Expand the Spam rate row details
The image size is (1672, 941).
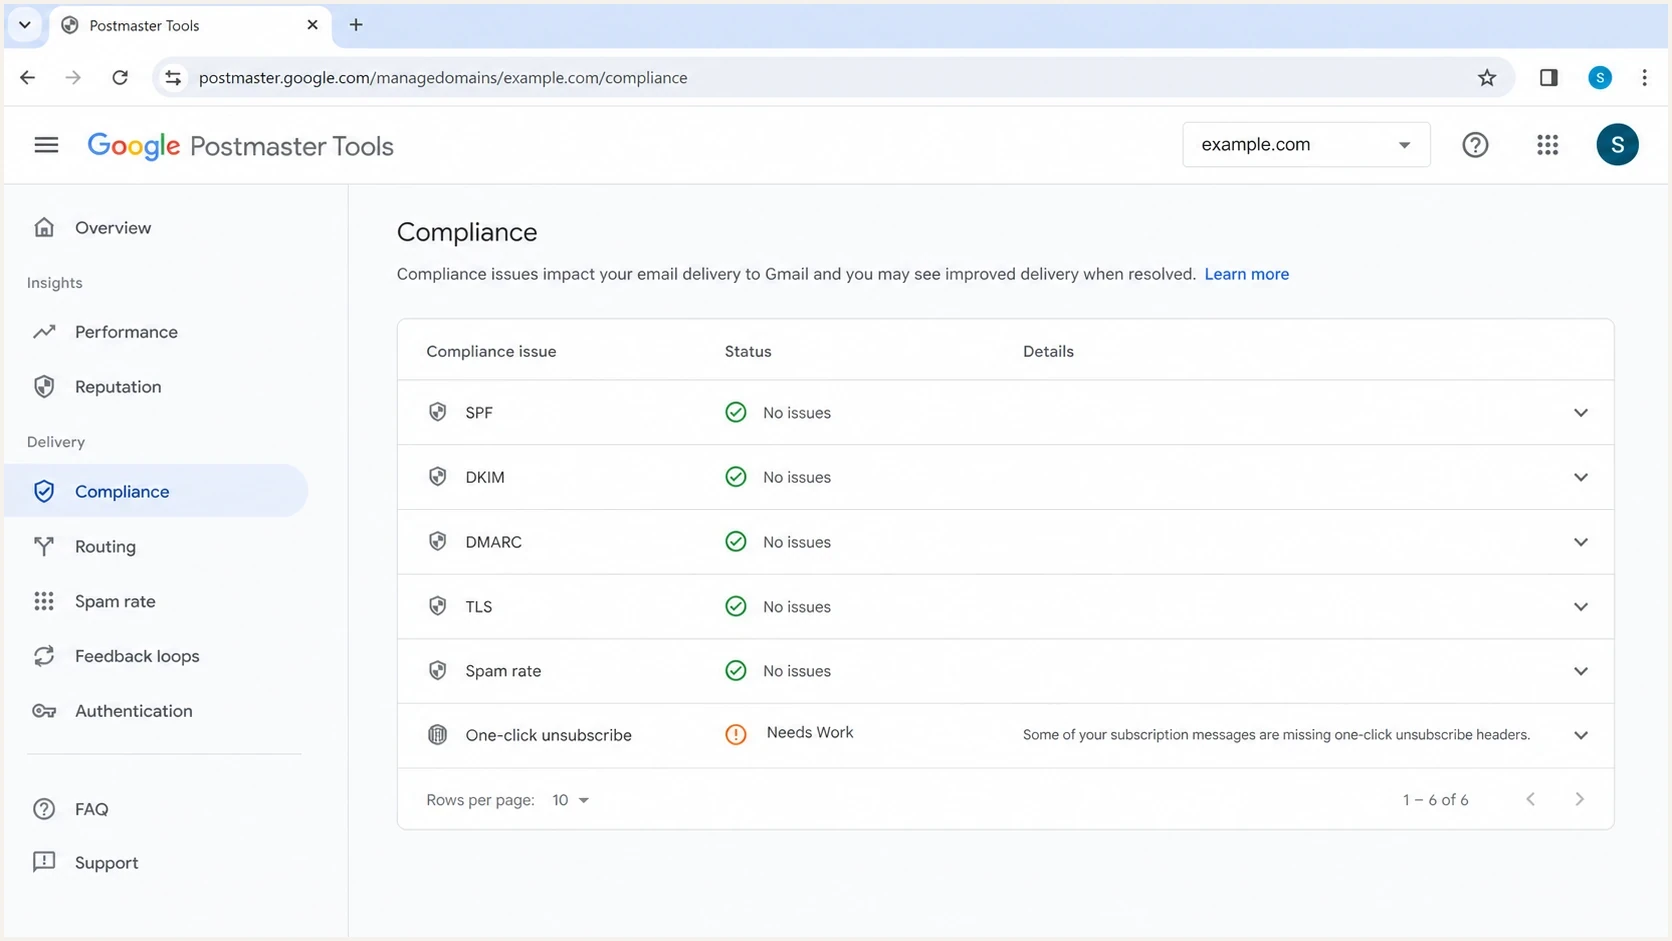click(x=1581, y=671)
